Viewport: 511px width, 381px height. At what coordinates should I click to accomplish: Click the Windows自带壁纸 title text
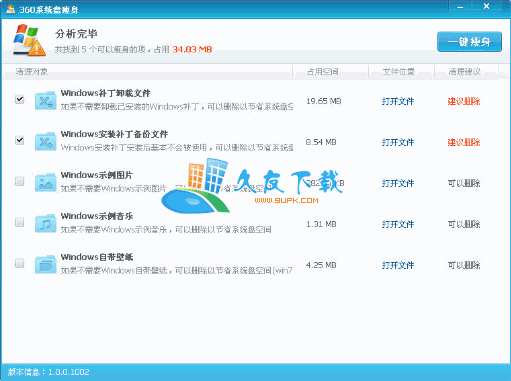(97, 257)
